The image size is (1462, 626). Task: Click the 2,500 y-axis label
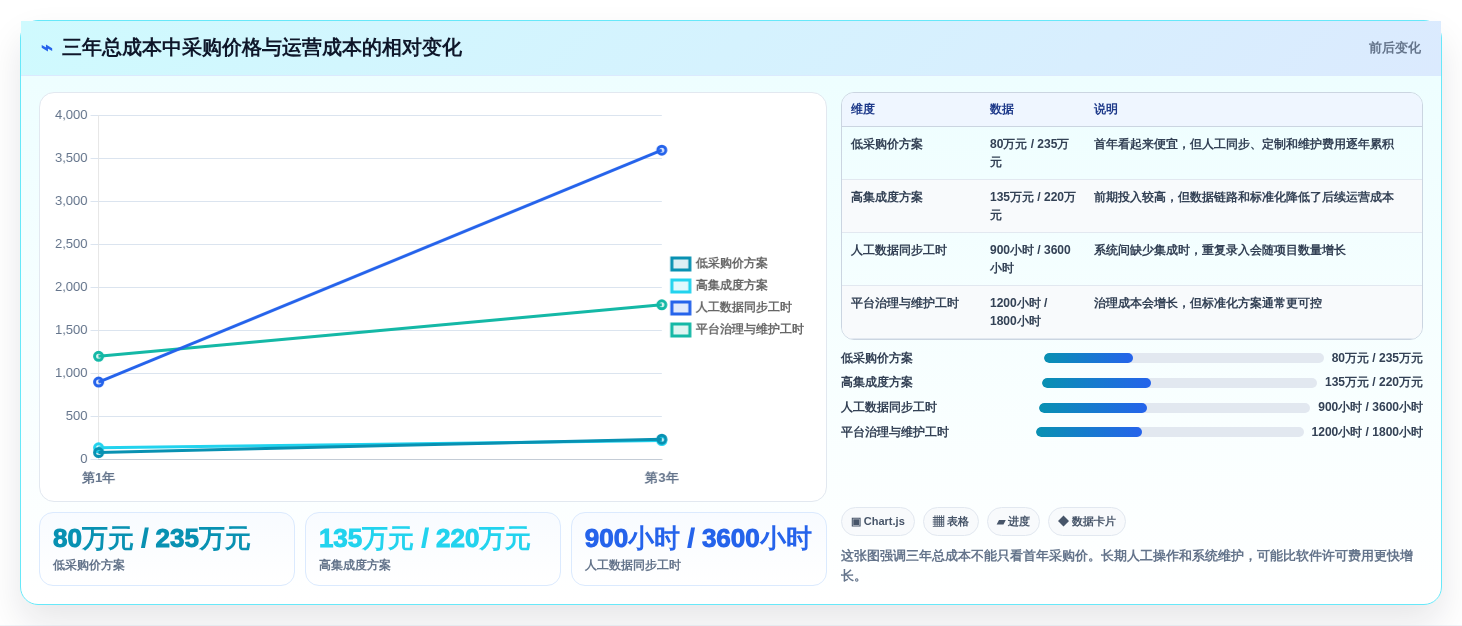coord(71,244)
